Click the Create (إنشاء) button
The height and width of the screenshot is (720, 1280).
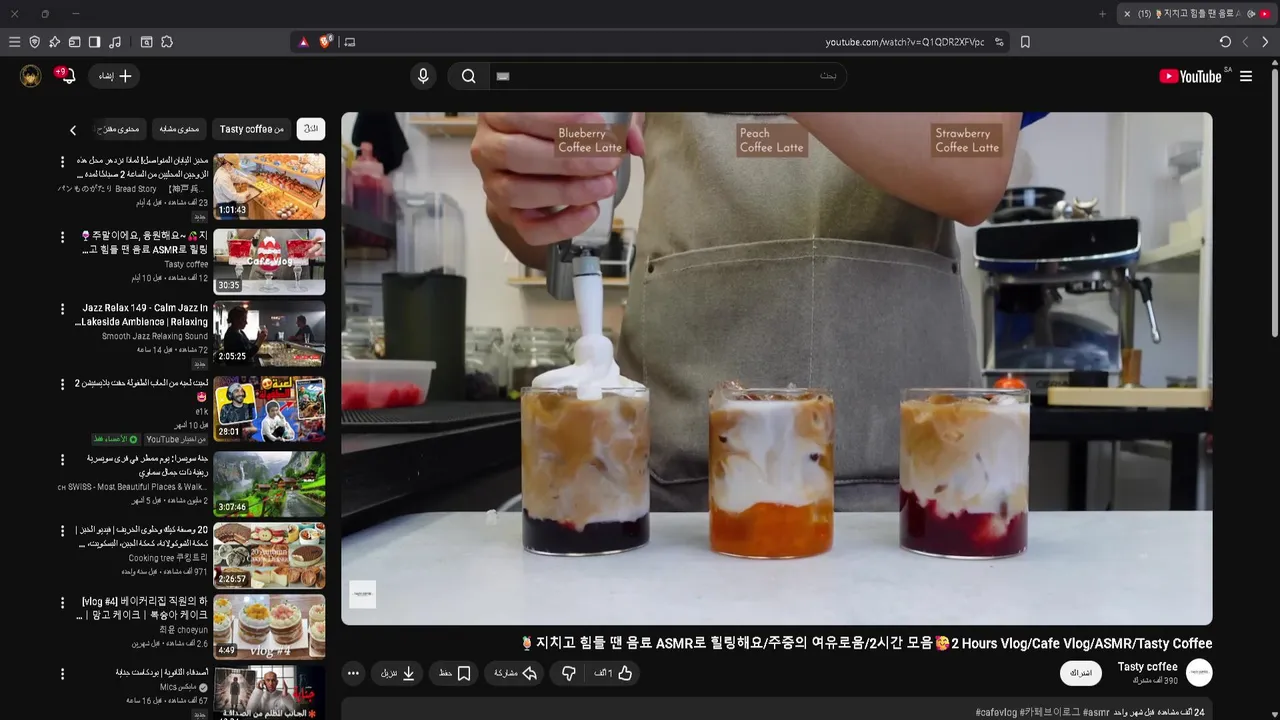coord(115,76)
